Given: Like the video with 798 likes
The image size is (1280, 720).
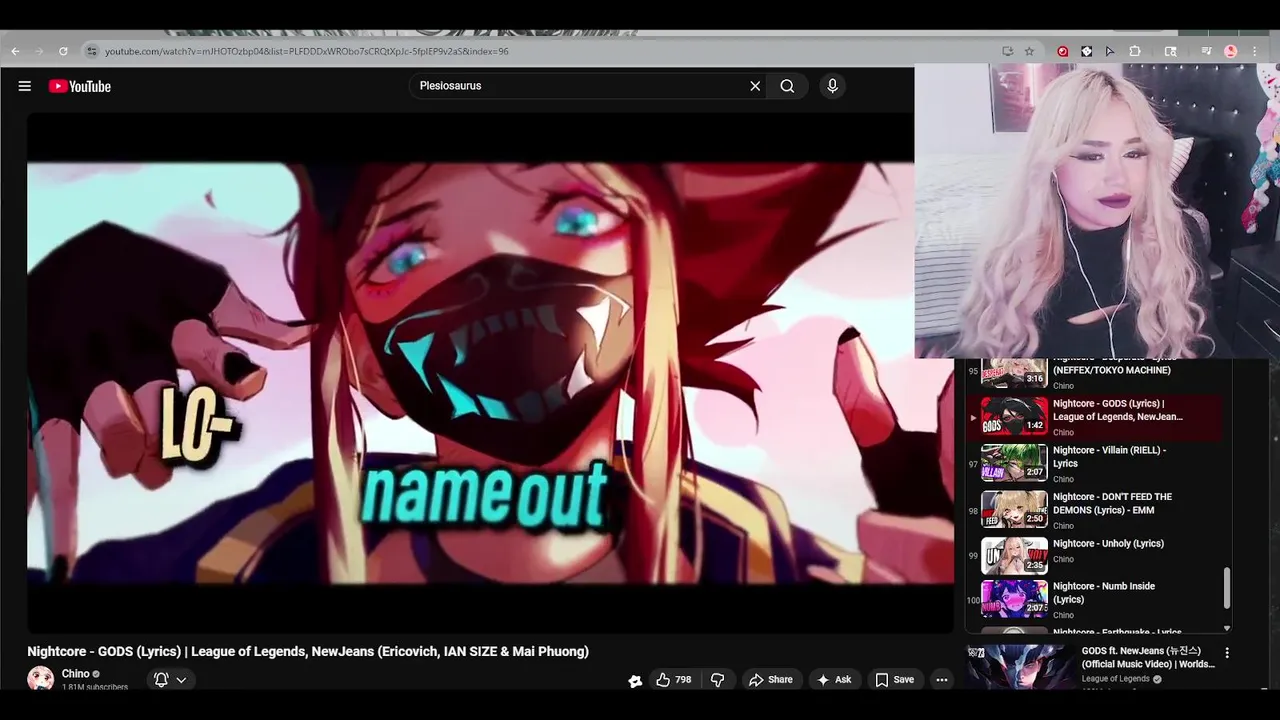Looking at the screenshot, I should point(673,679).
